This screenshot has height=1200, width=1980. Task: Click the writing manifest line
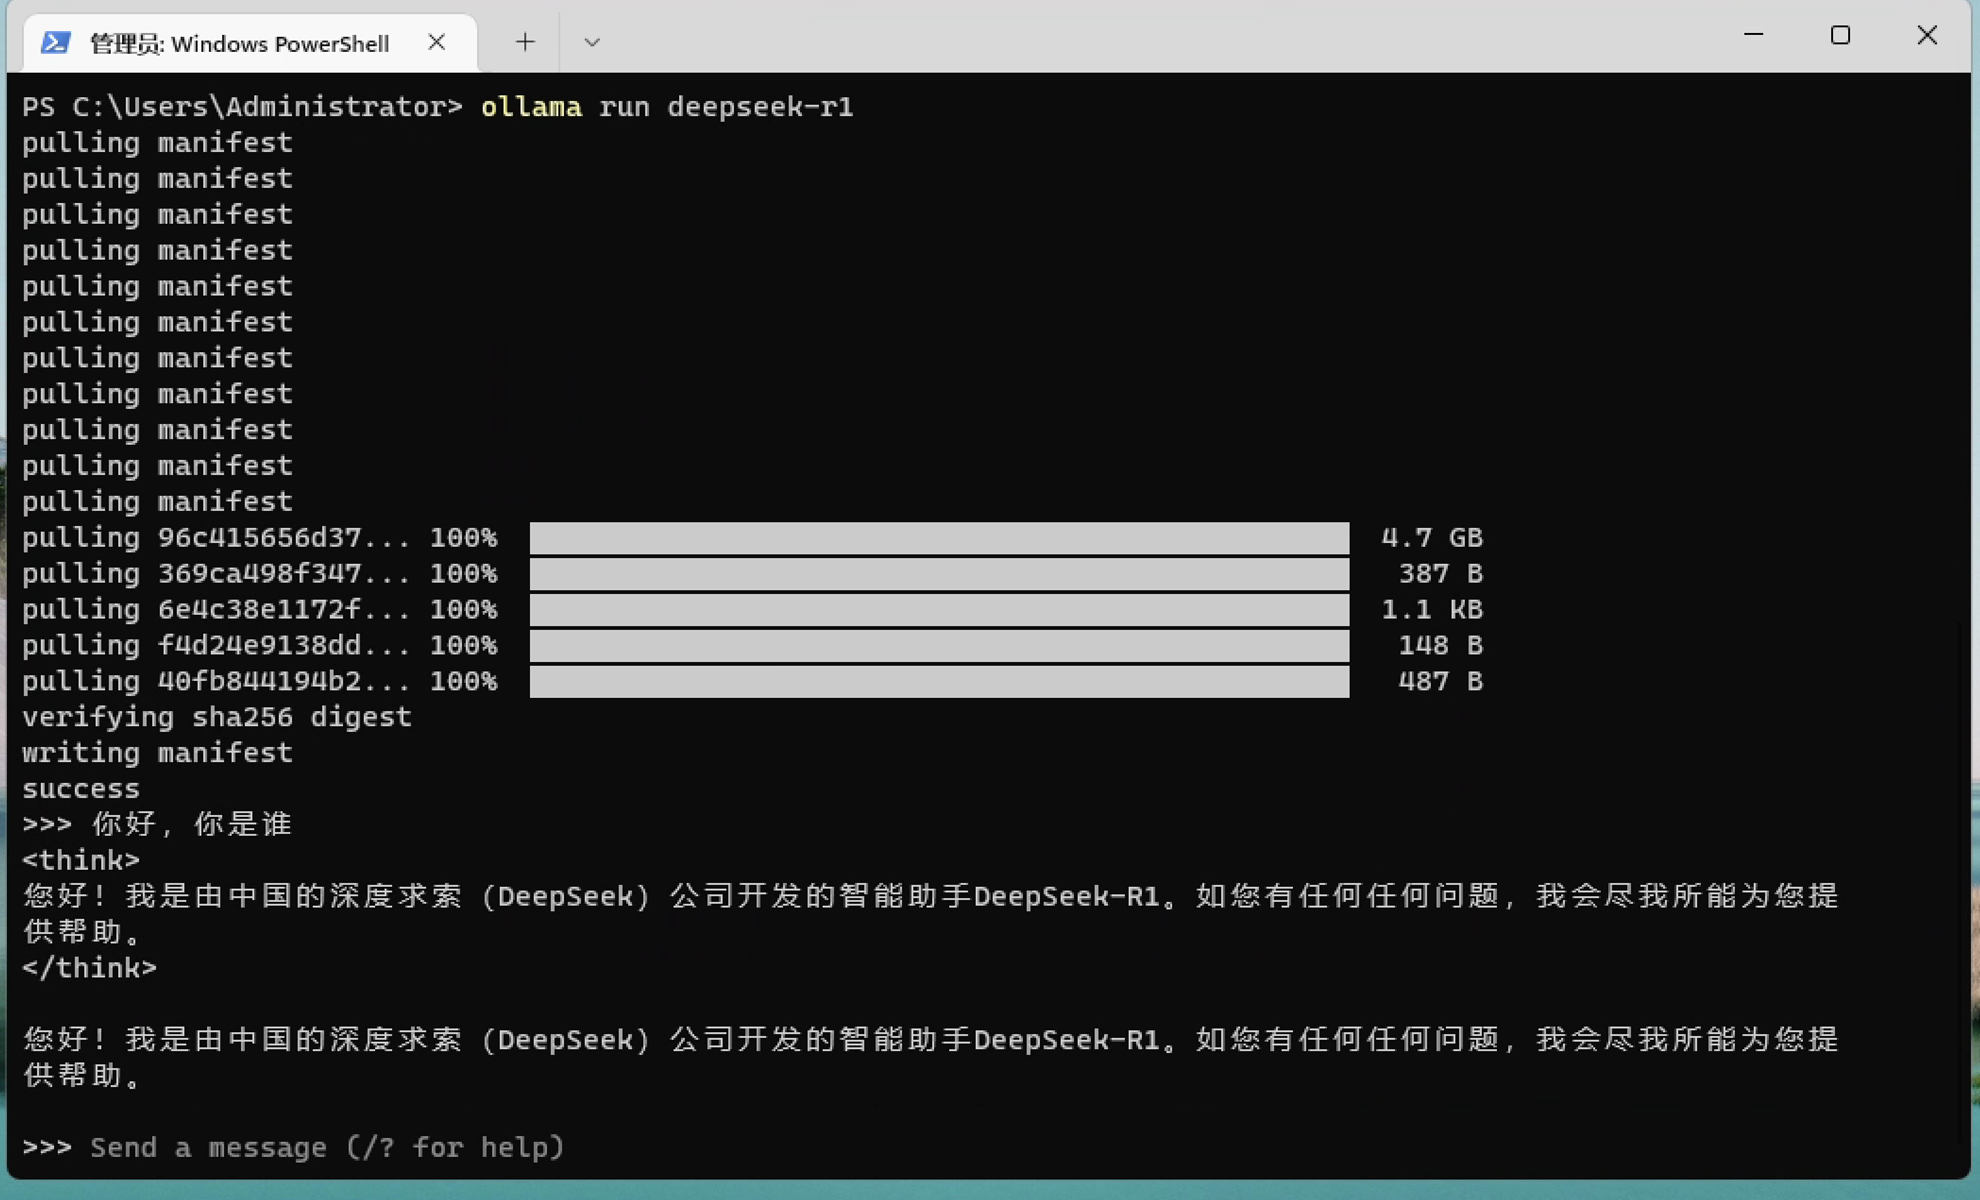pyautogui.click(x=158, y=753)
